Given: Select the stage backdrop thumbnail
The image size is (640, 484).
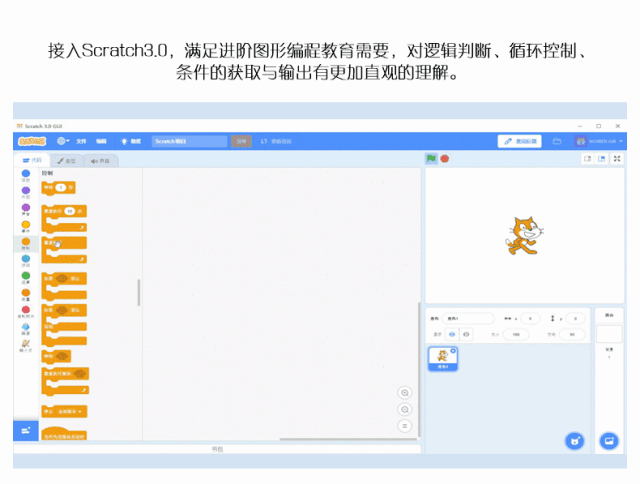Looking at the screenshot, I should pos(609,334).
